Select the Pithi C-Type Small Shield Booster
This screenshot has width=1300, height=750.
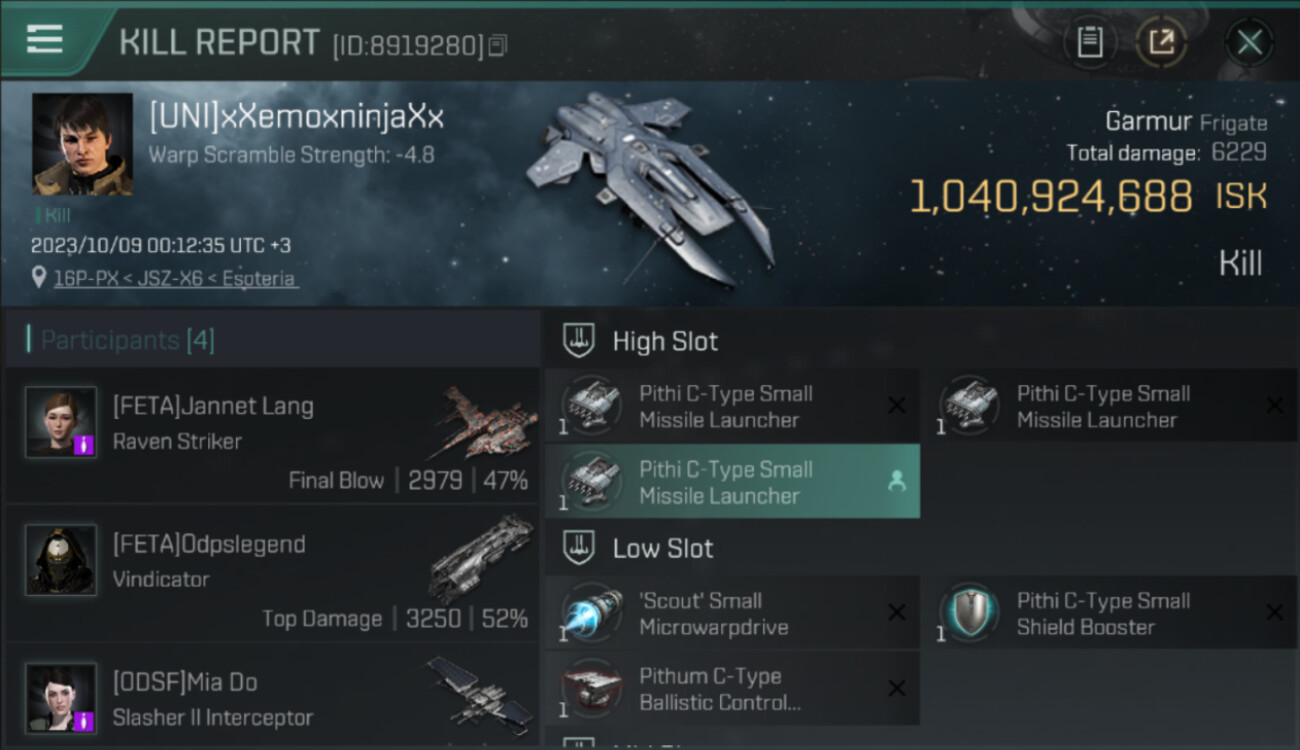(1117, 613)
